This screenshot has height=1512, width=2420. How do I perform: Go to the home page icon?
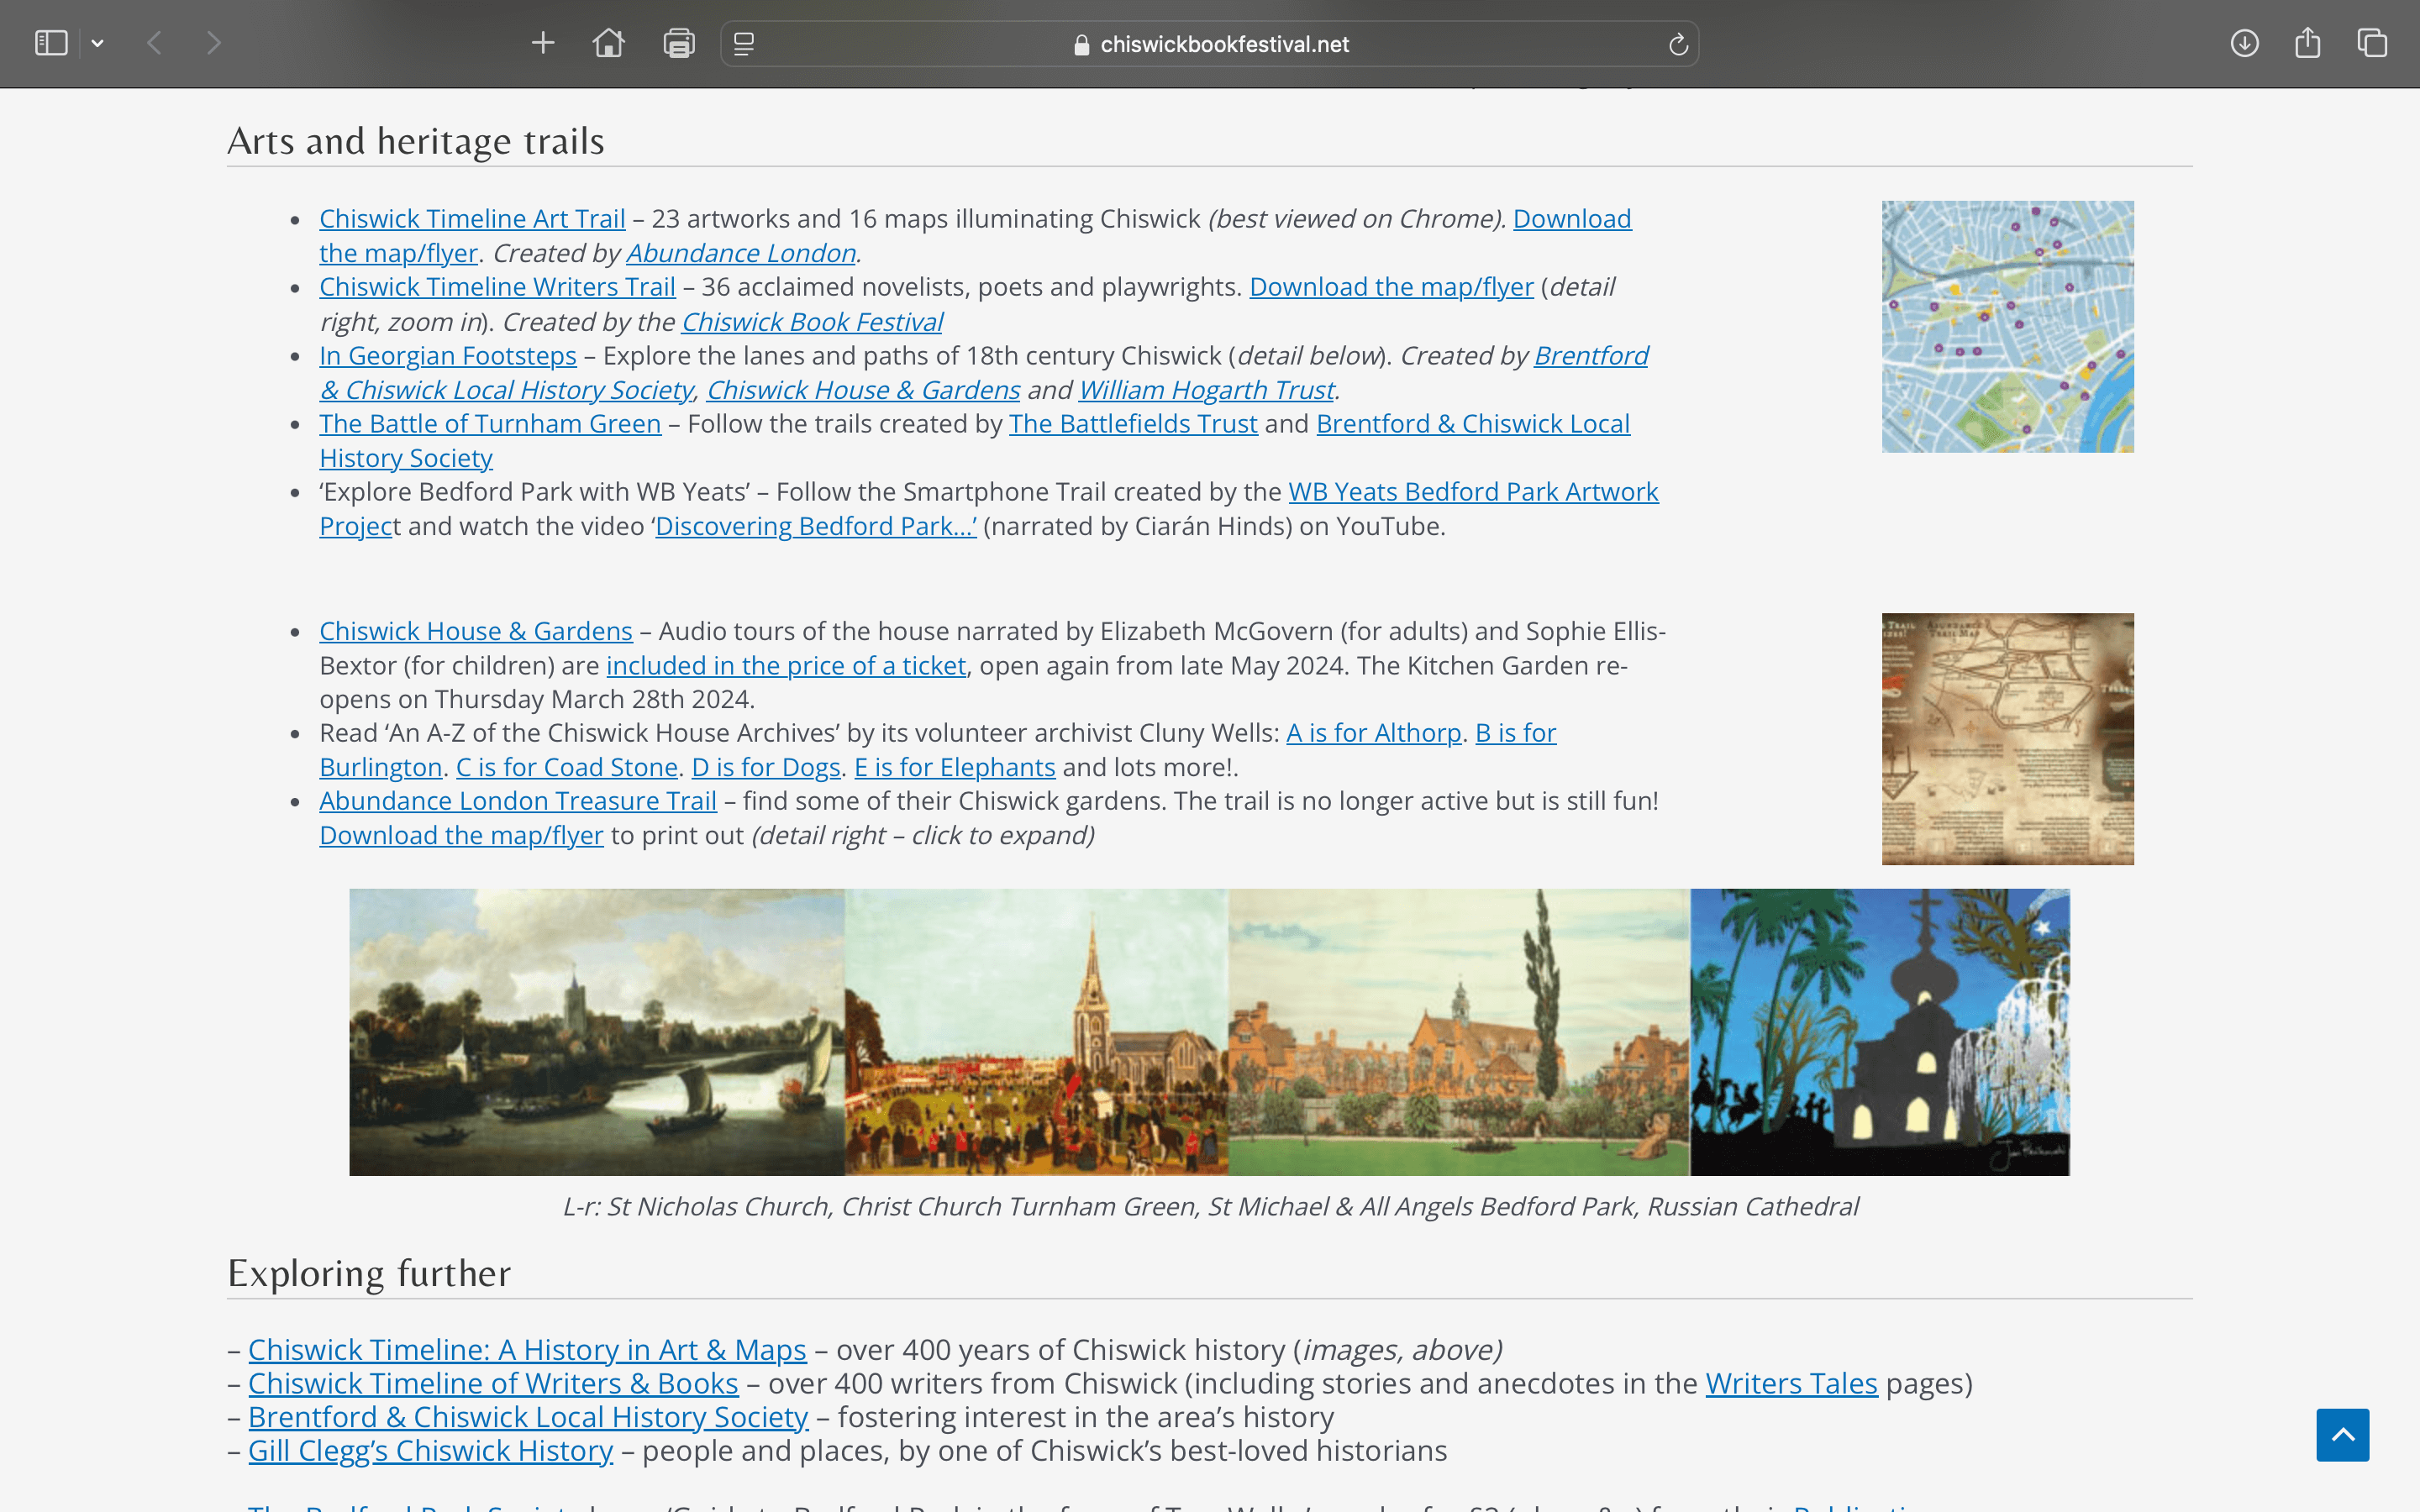pyautogui.click(x=608, y=43)
